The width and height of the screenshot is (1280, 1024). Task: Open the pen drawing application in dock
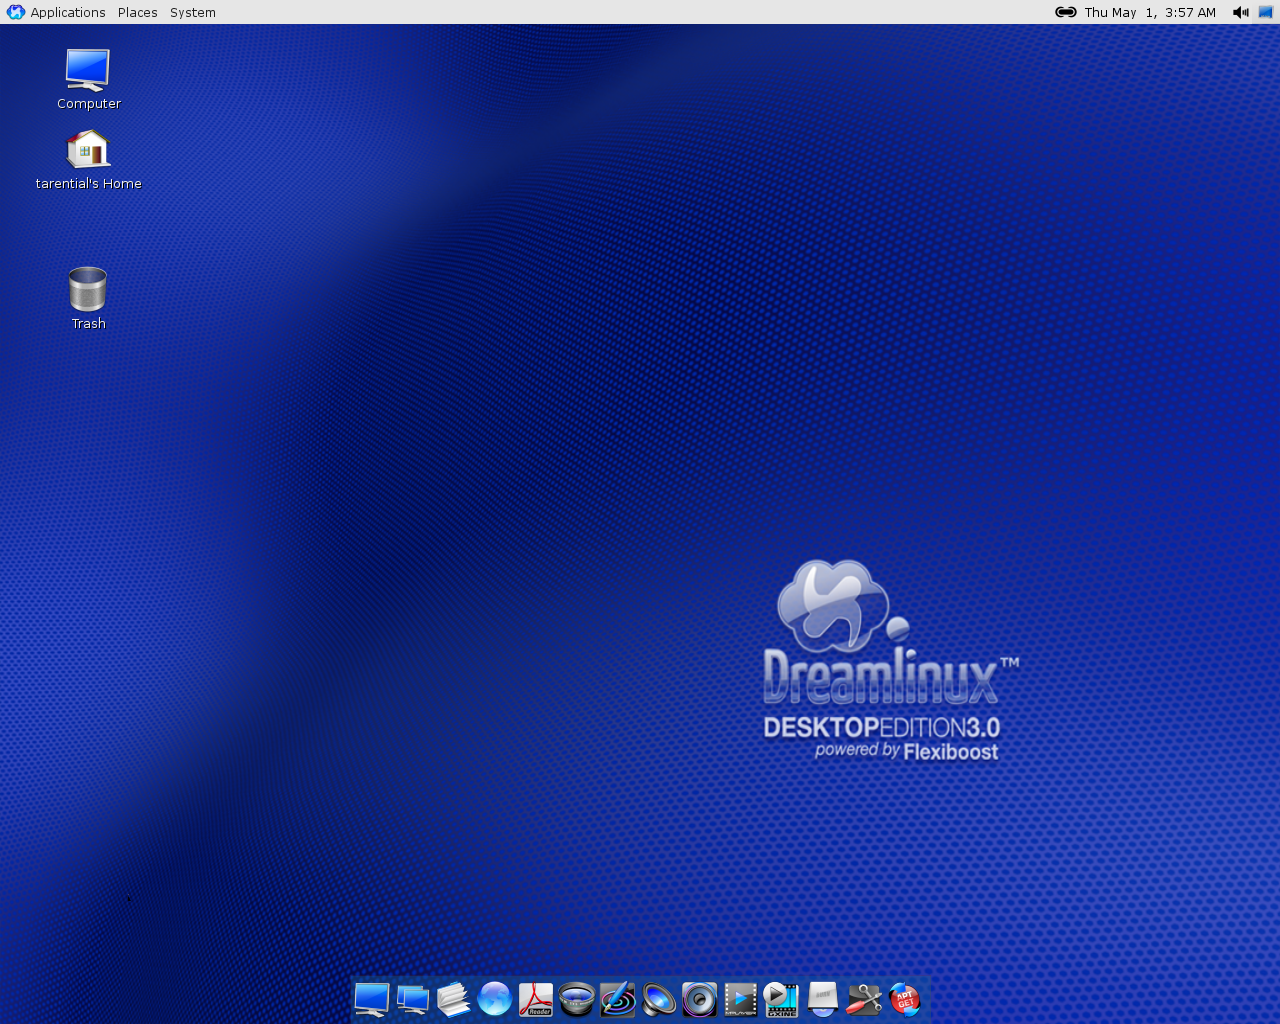[617, 999]
